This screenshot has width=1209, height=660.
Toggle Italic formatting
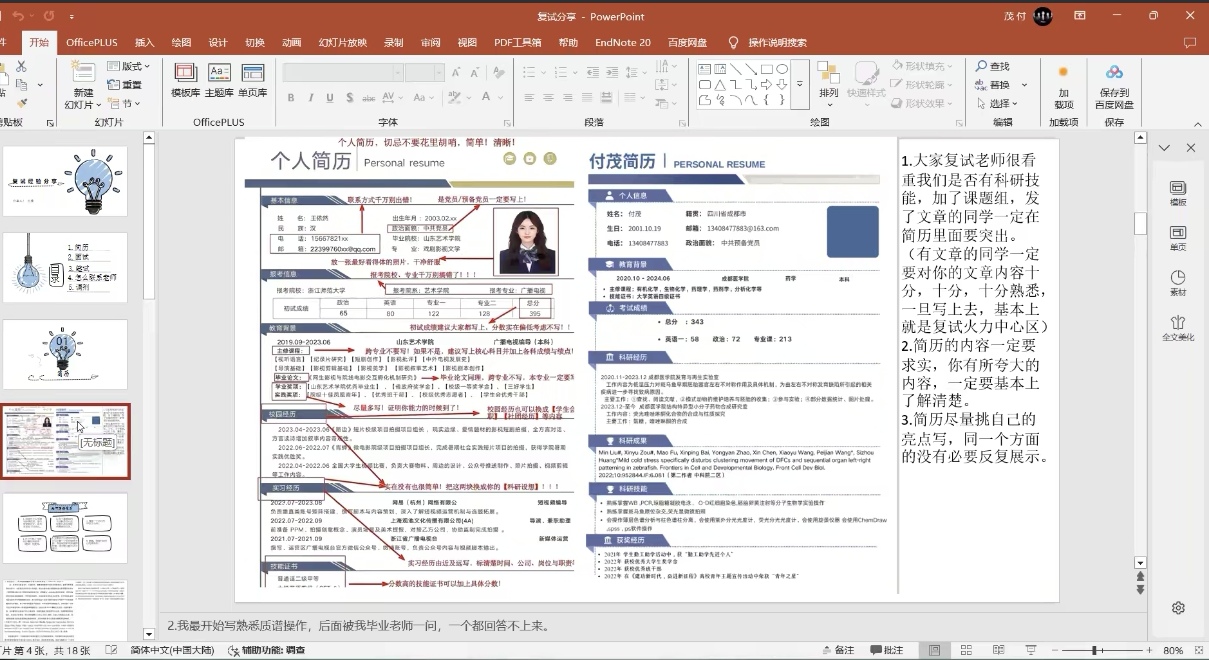pyautogui.click(x=309, y=98)
